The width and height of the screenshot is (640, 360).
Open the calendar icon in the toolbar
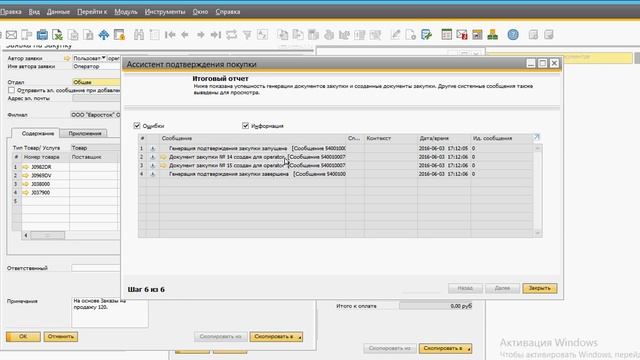click(447, 35)
